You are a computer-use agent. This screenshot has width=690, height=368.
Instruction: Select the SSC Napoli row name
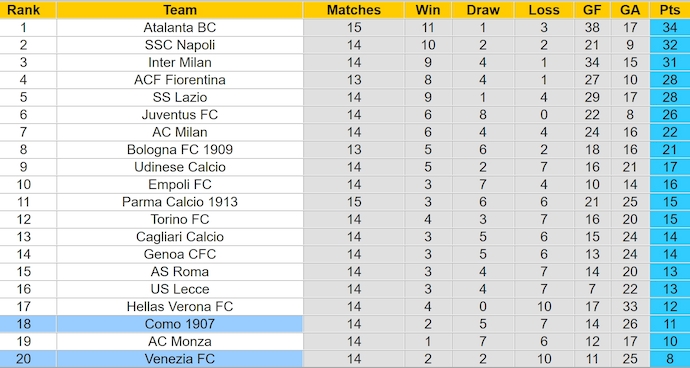(x=180, y=45)
